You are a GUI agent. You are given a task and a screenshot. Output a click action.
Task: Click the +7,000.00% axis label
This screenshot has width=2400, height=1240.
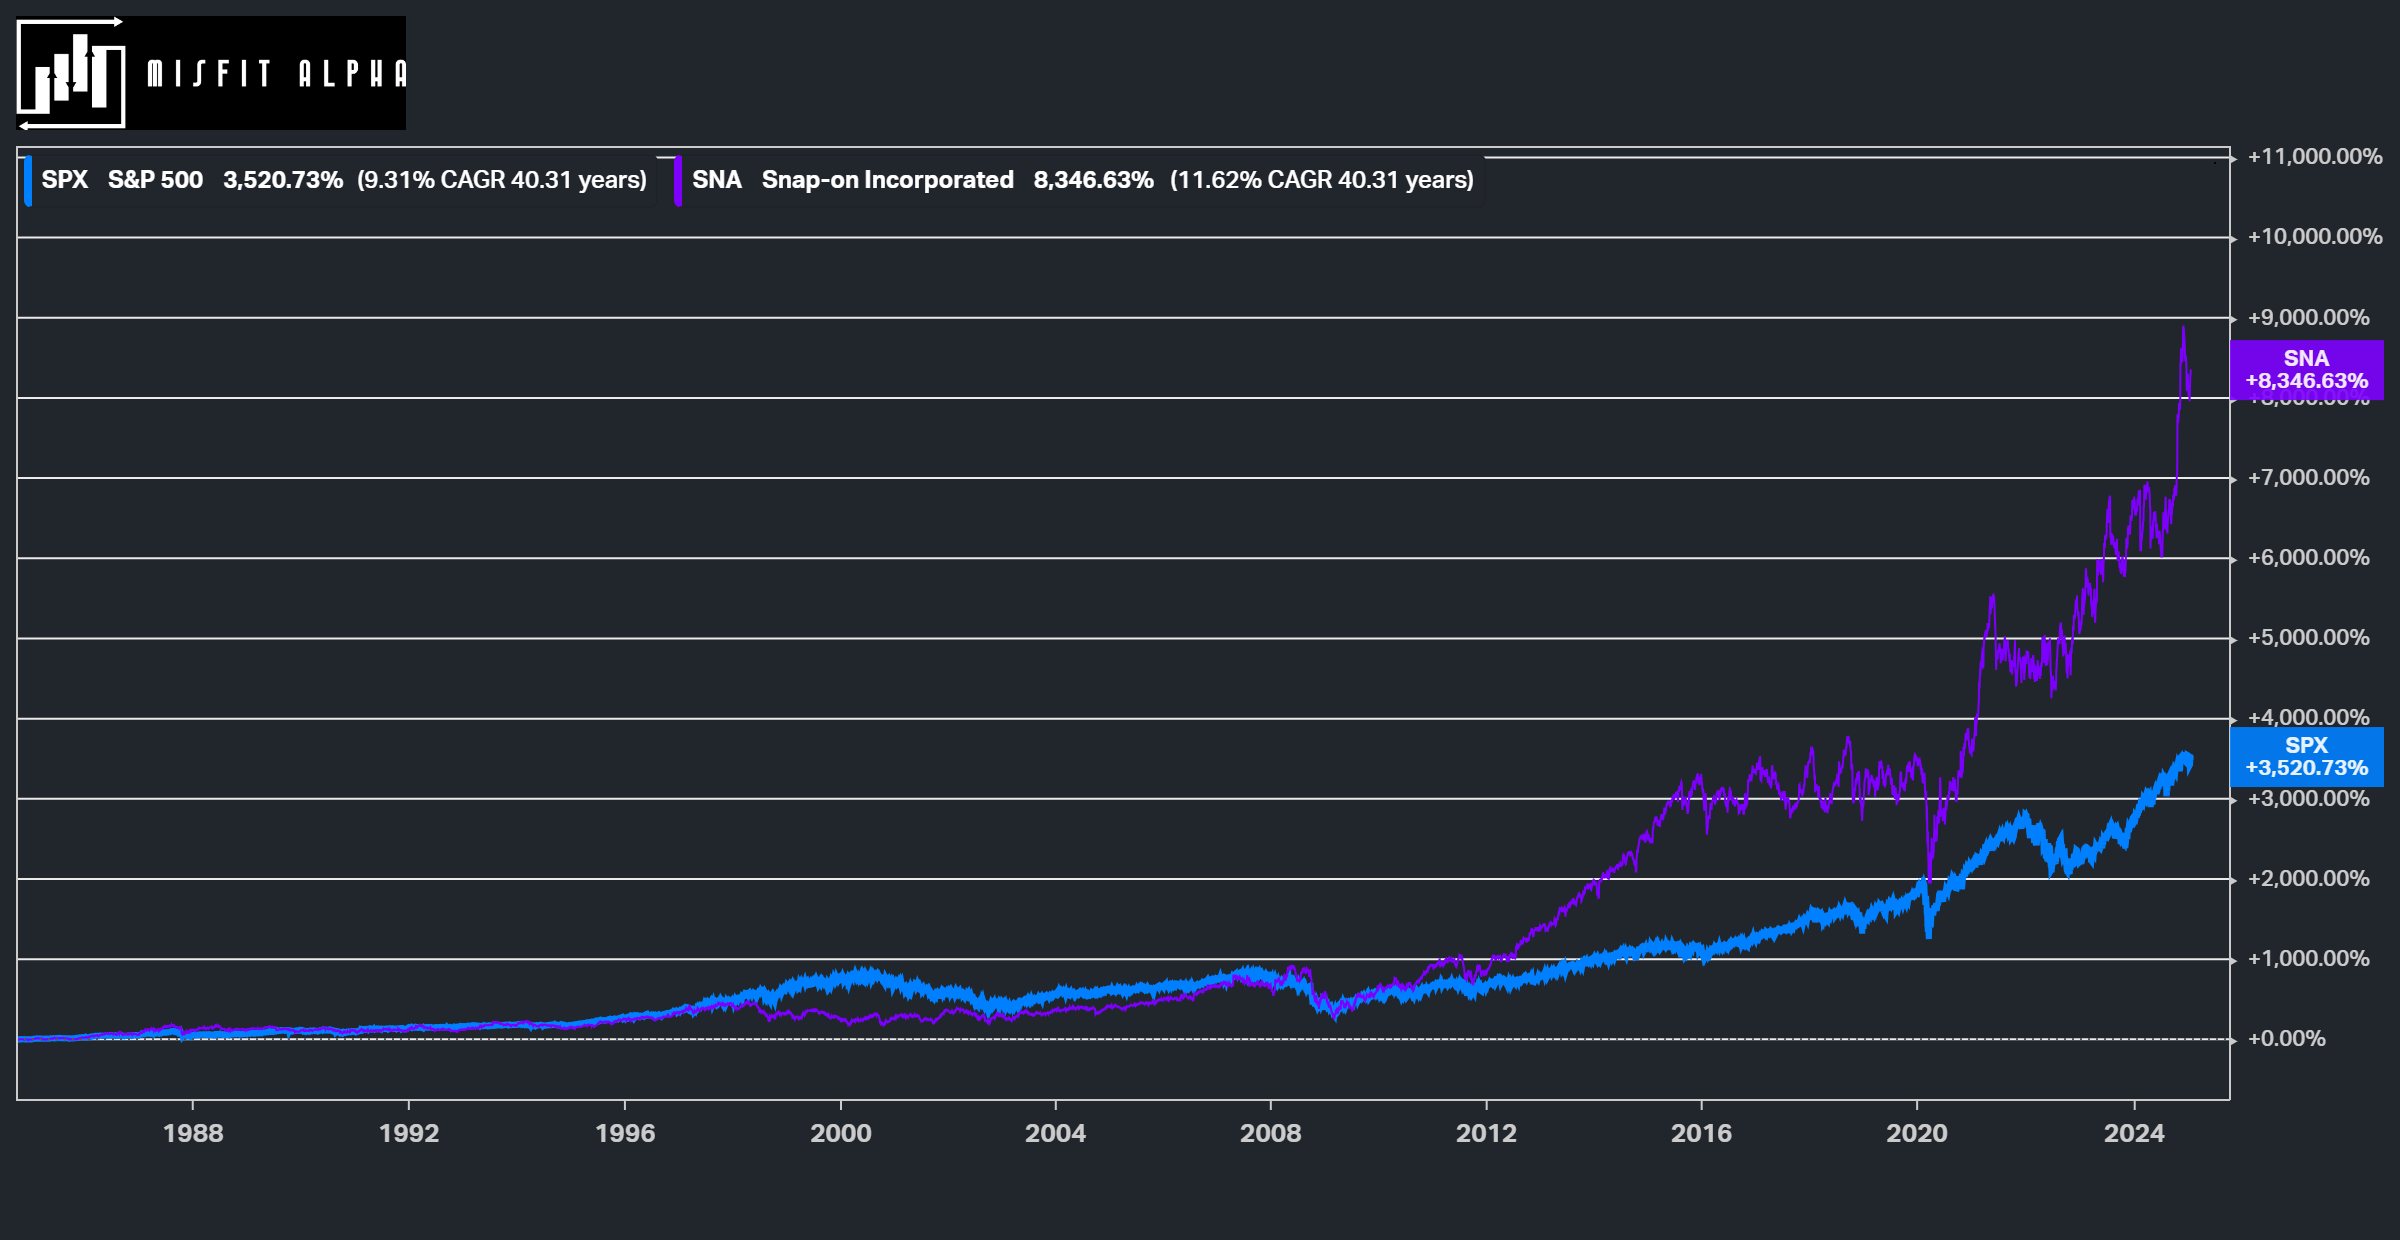click(2309, 478)
